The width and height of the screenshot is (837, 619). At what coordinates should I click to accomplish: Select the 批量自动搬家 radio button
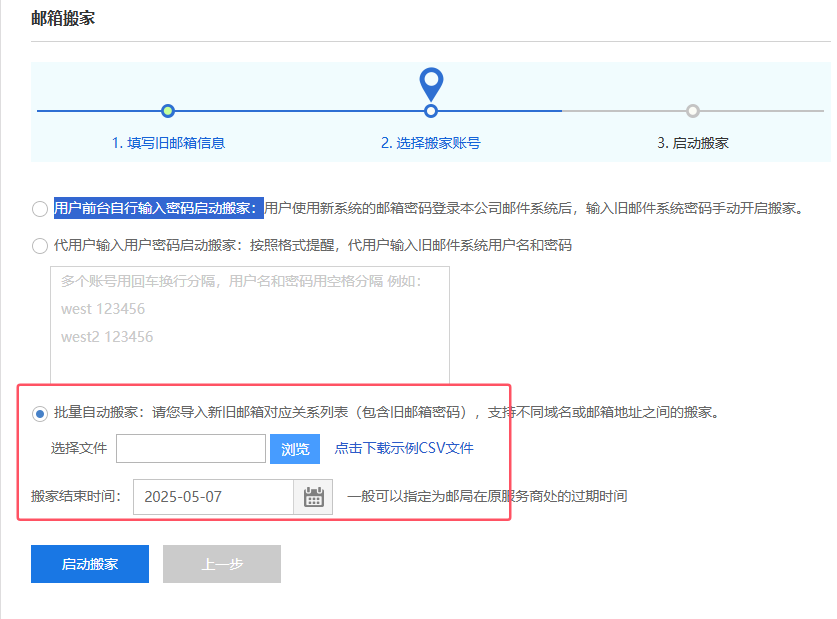click(x=40, y=413)
